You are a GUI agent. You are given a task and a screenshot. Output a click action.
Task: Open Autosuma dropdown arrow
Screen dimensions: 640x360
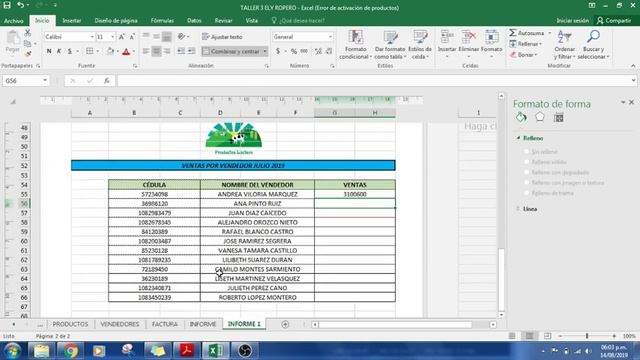coord(549,33)
